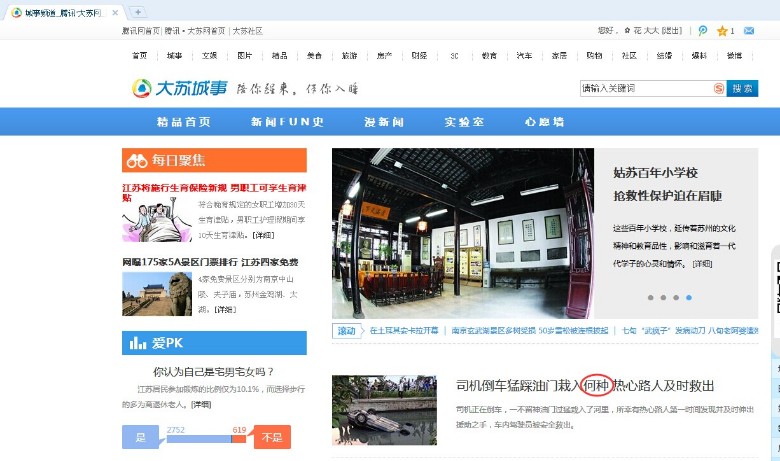Click the 搜索 search button
This screenshot has width=780, height=461.
[x=742, y=88]
